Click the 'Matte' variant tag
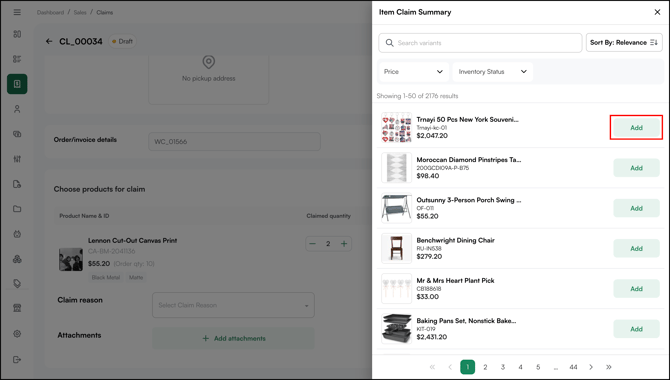Screen dimensions: 670x380 (x=136, y=277)
